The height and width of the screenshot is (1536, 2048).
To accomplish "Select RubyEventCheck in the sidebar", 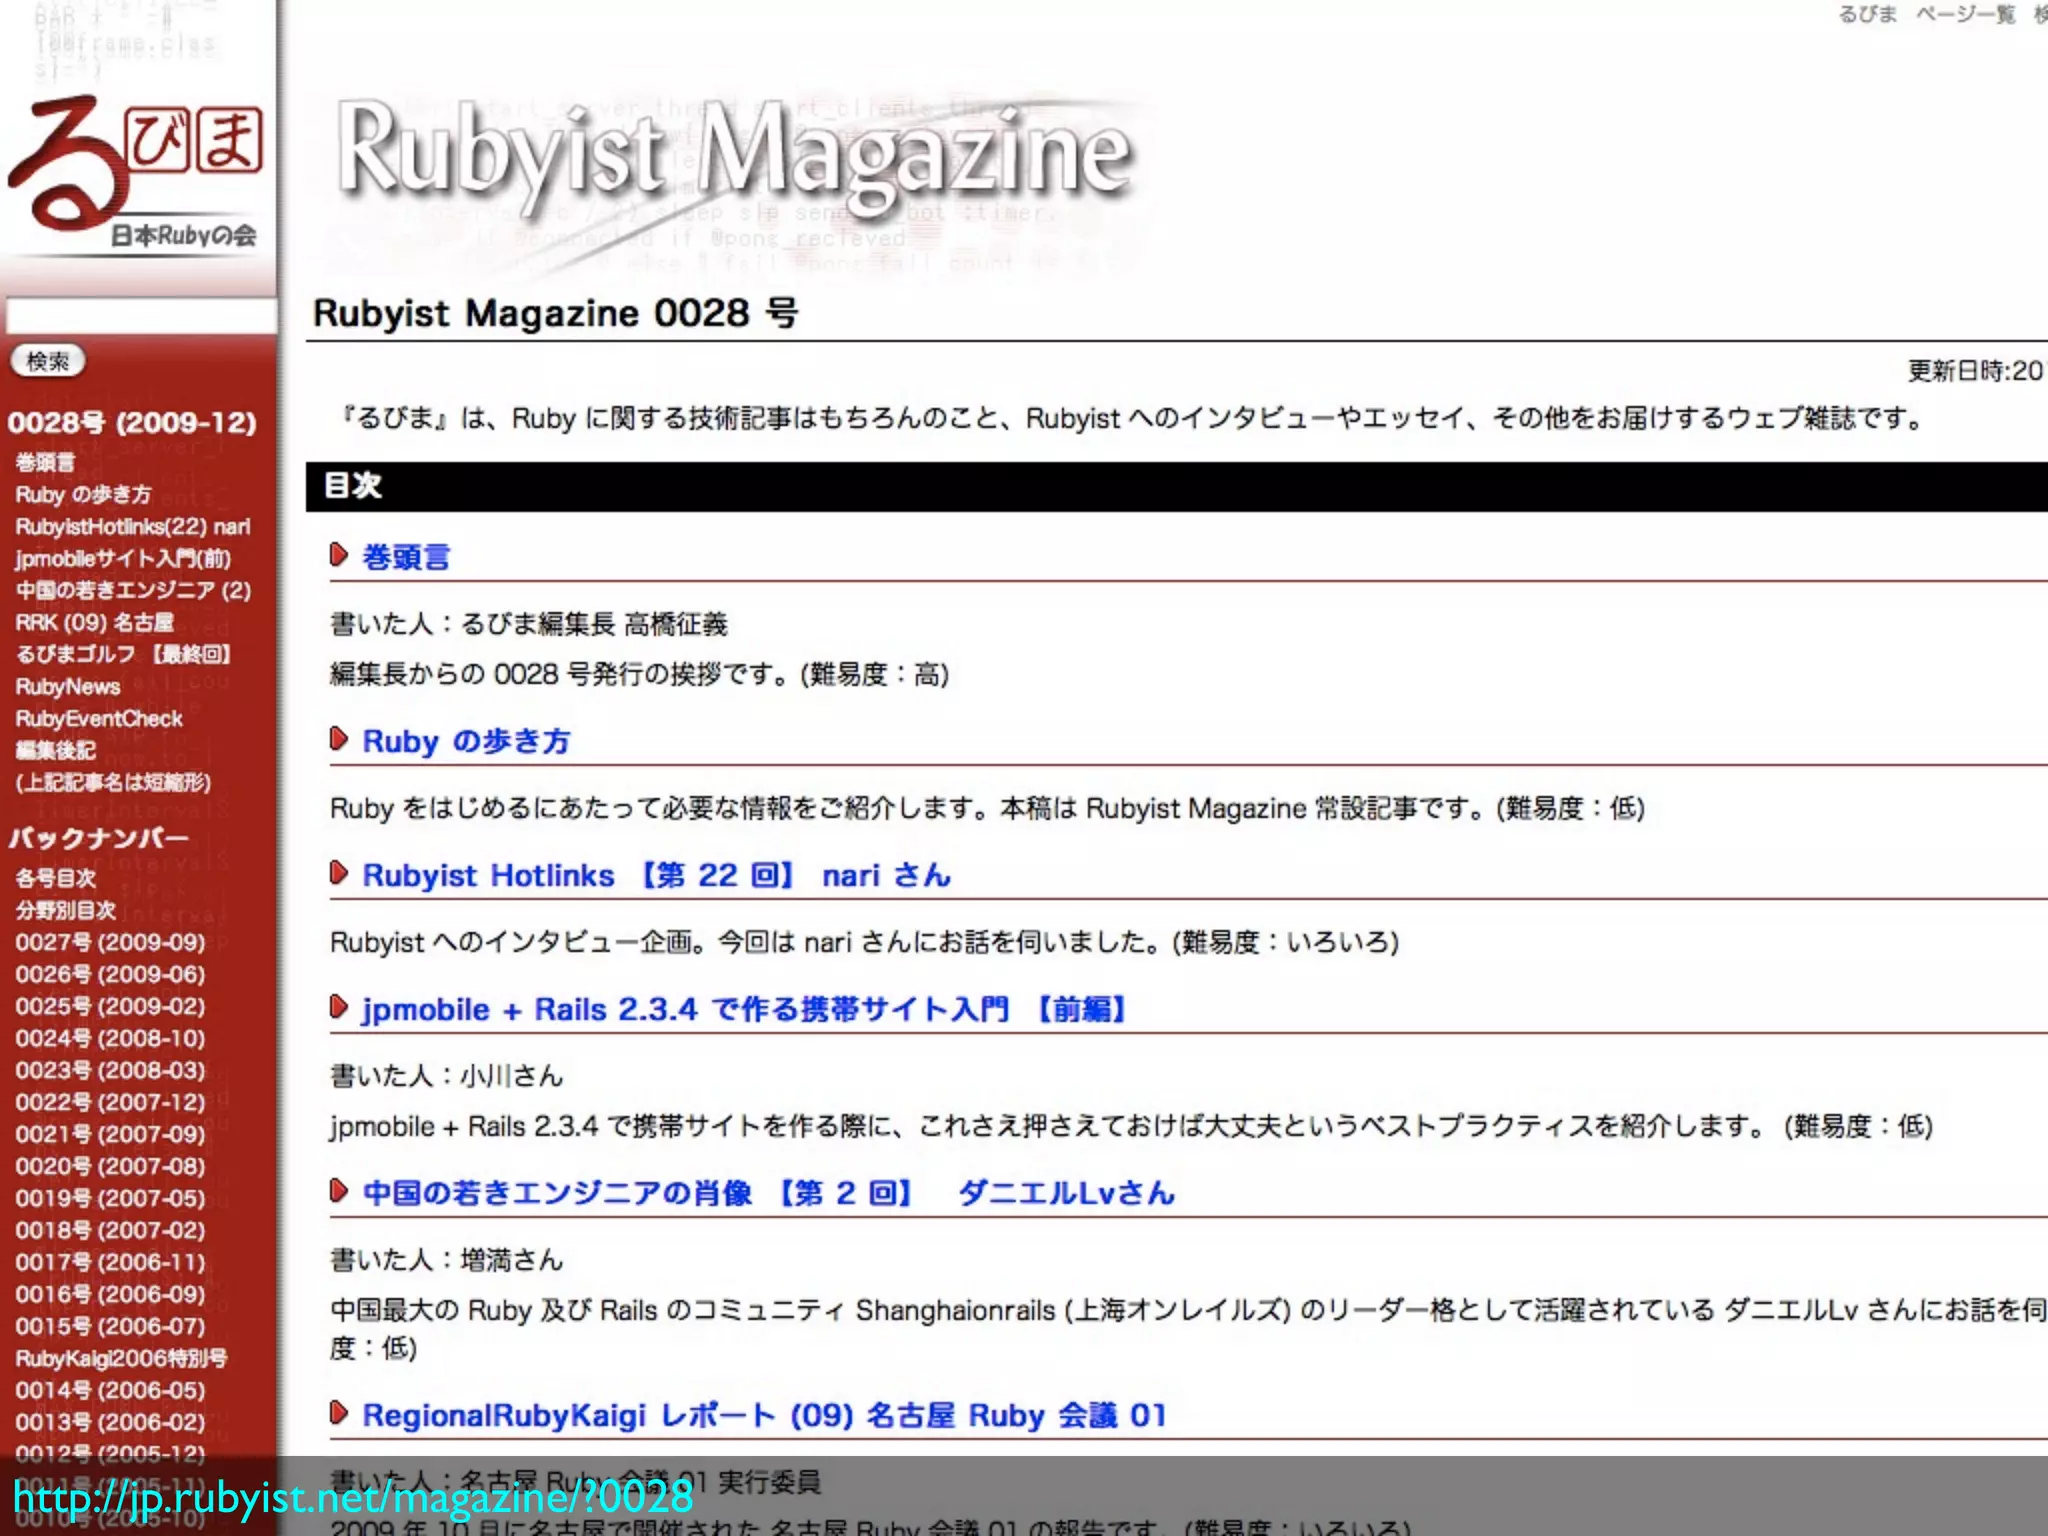I will 99,718.
